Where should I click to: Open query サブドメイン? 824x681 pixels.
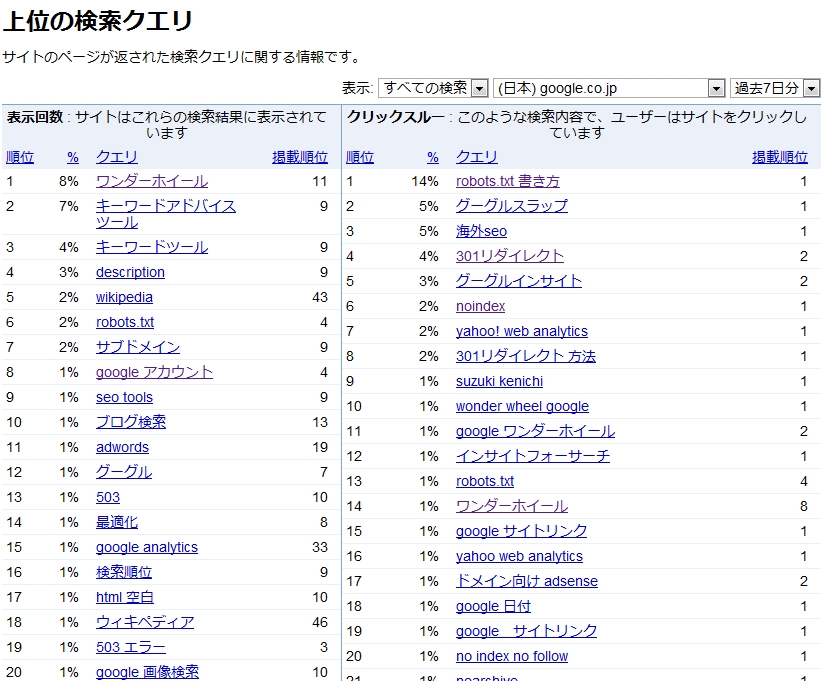click(138, 347)
